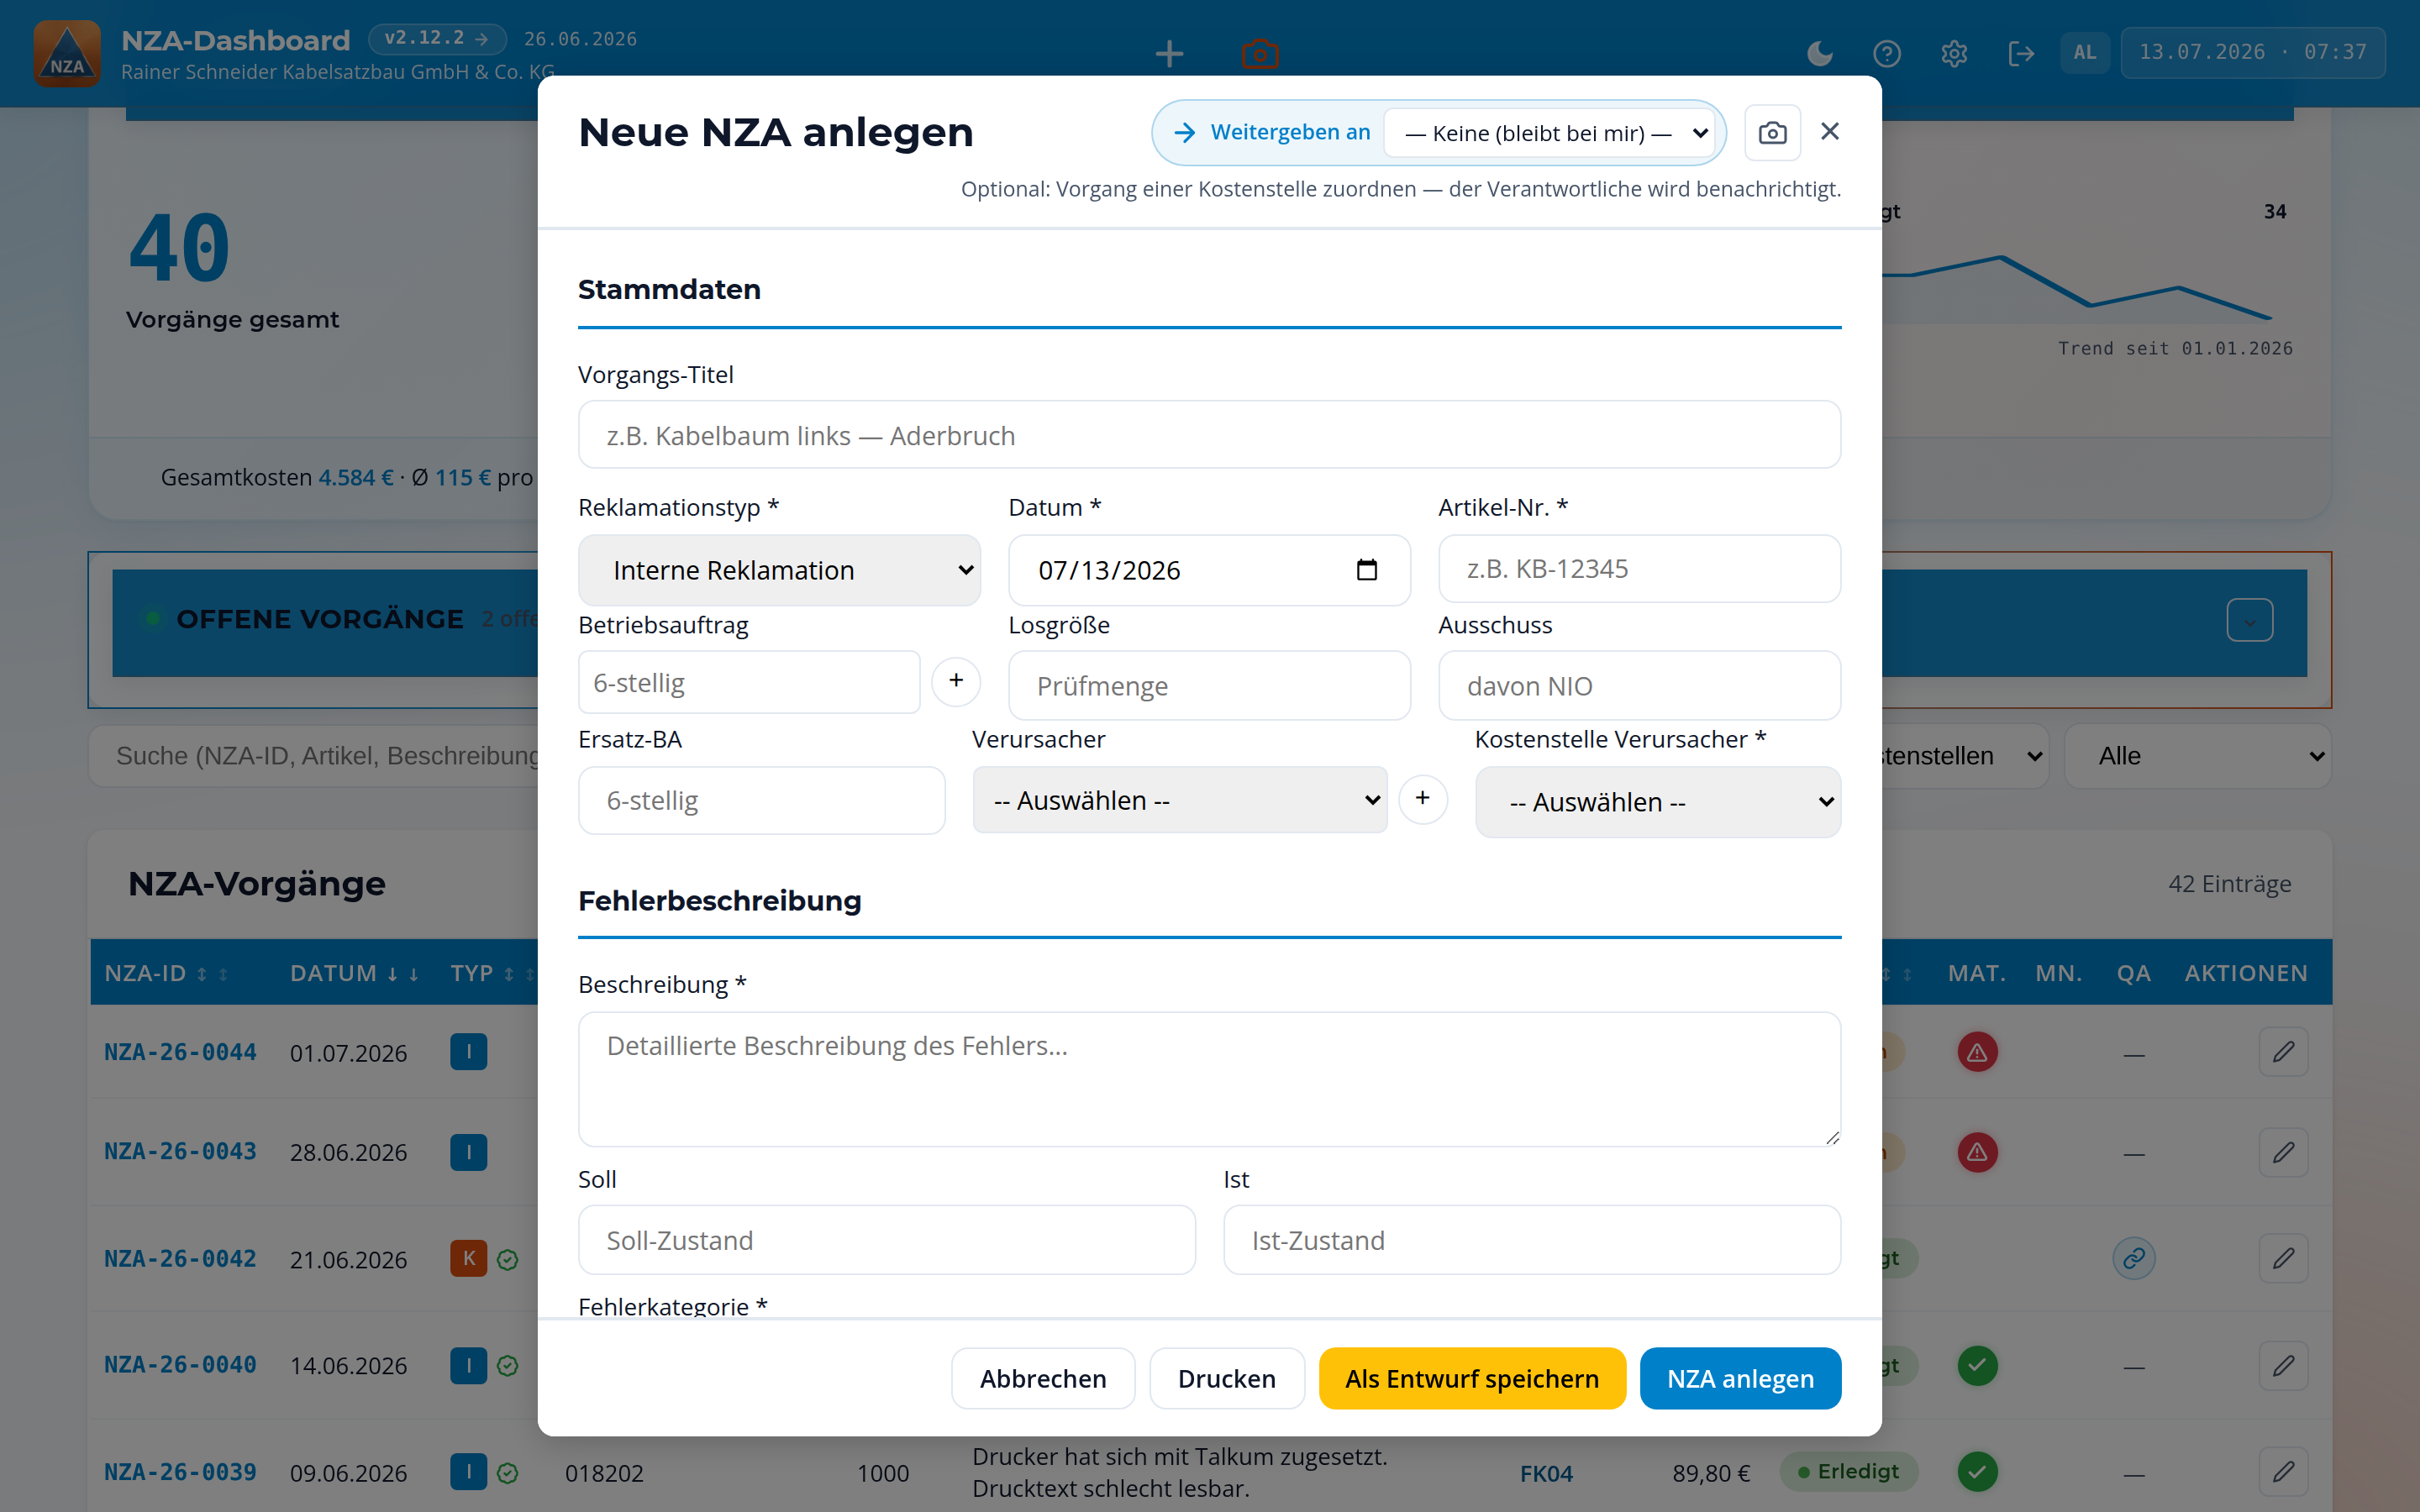Click the logout icon
Screen dimensions: 2420x1512
(2021, 53)
